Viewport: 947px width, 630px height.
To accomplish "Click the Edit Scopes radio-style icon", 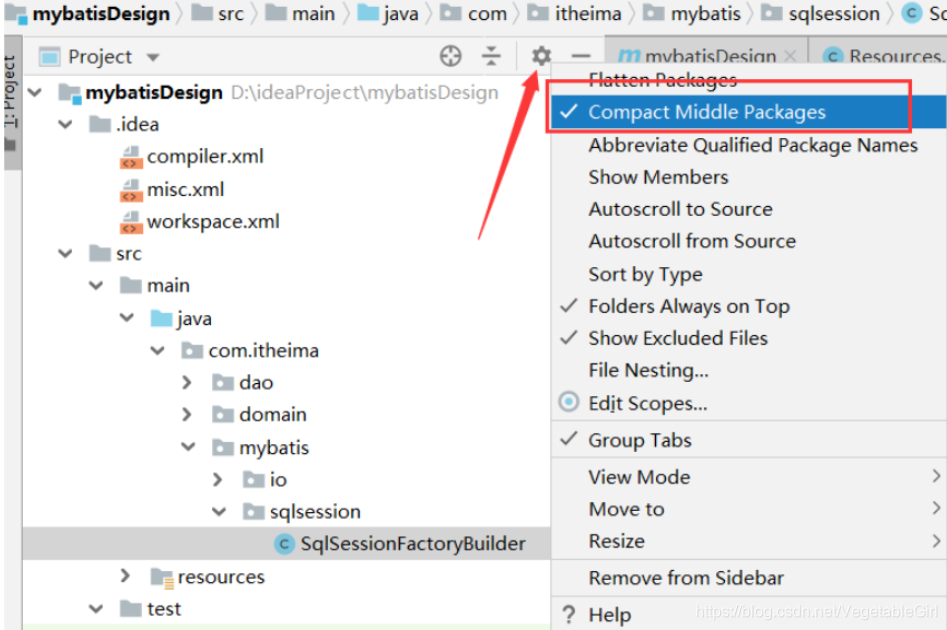I will point(569,402).
